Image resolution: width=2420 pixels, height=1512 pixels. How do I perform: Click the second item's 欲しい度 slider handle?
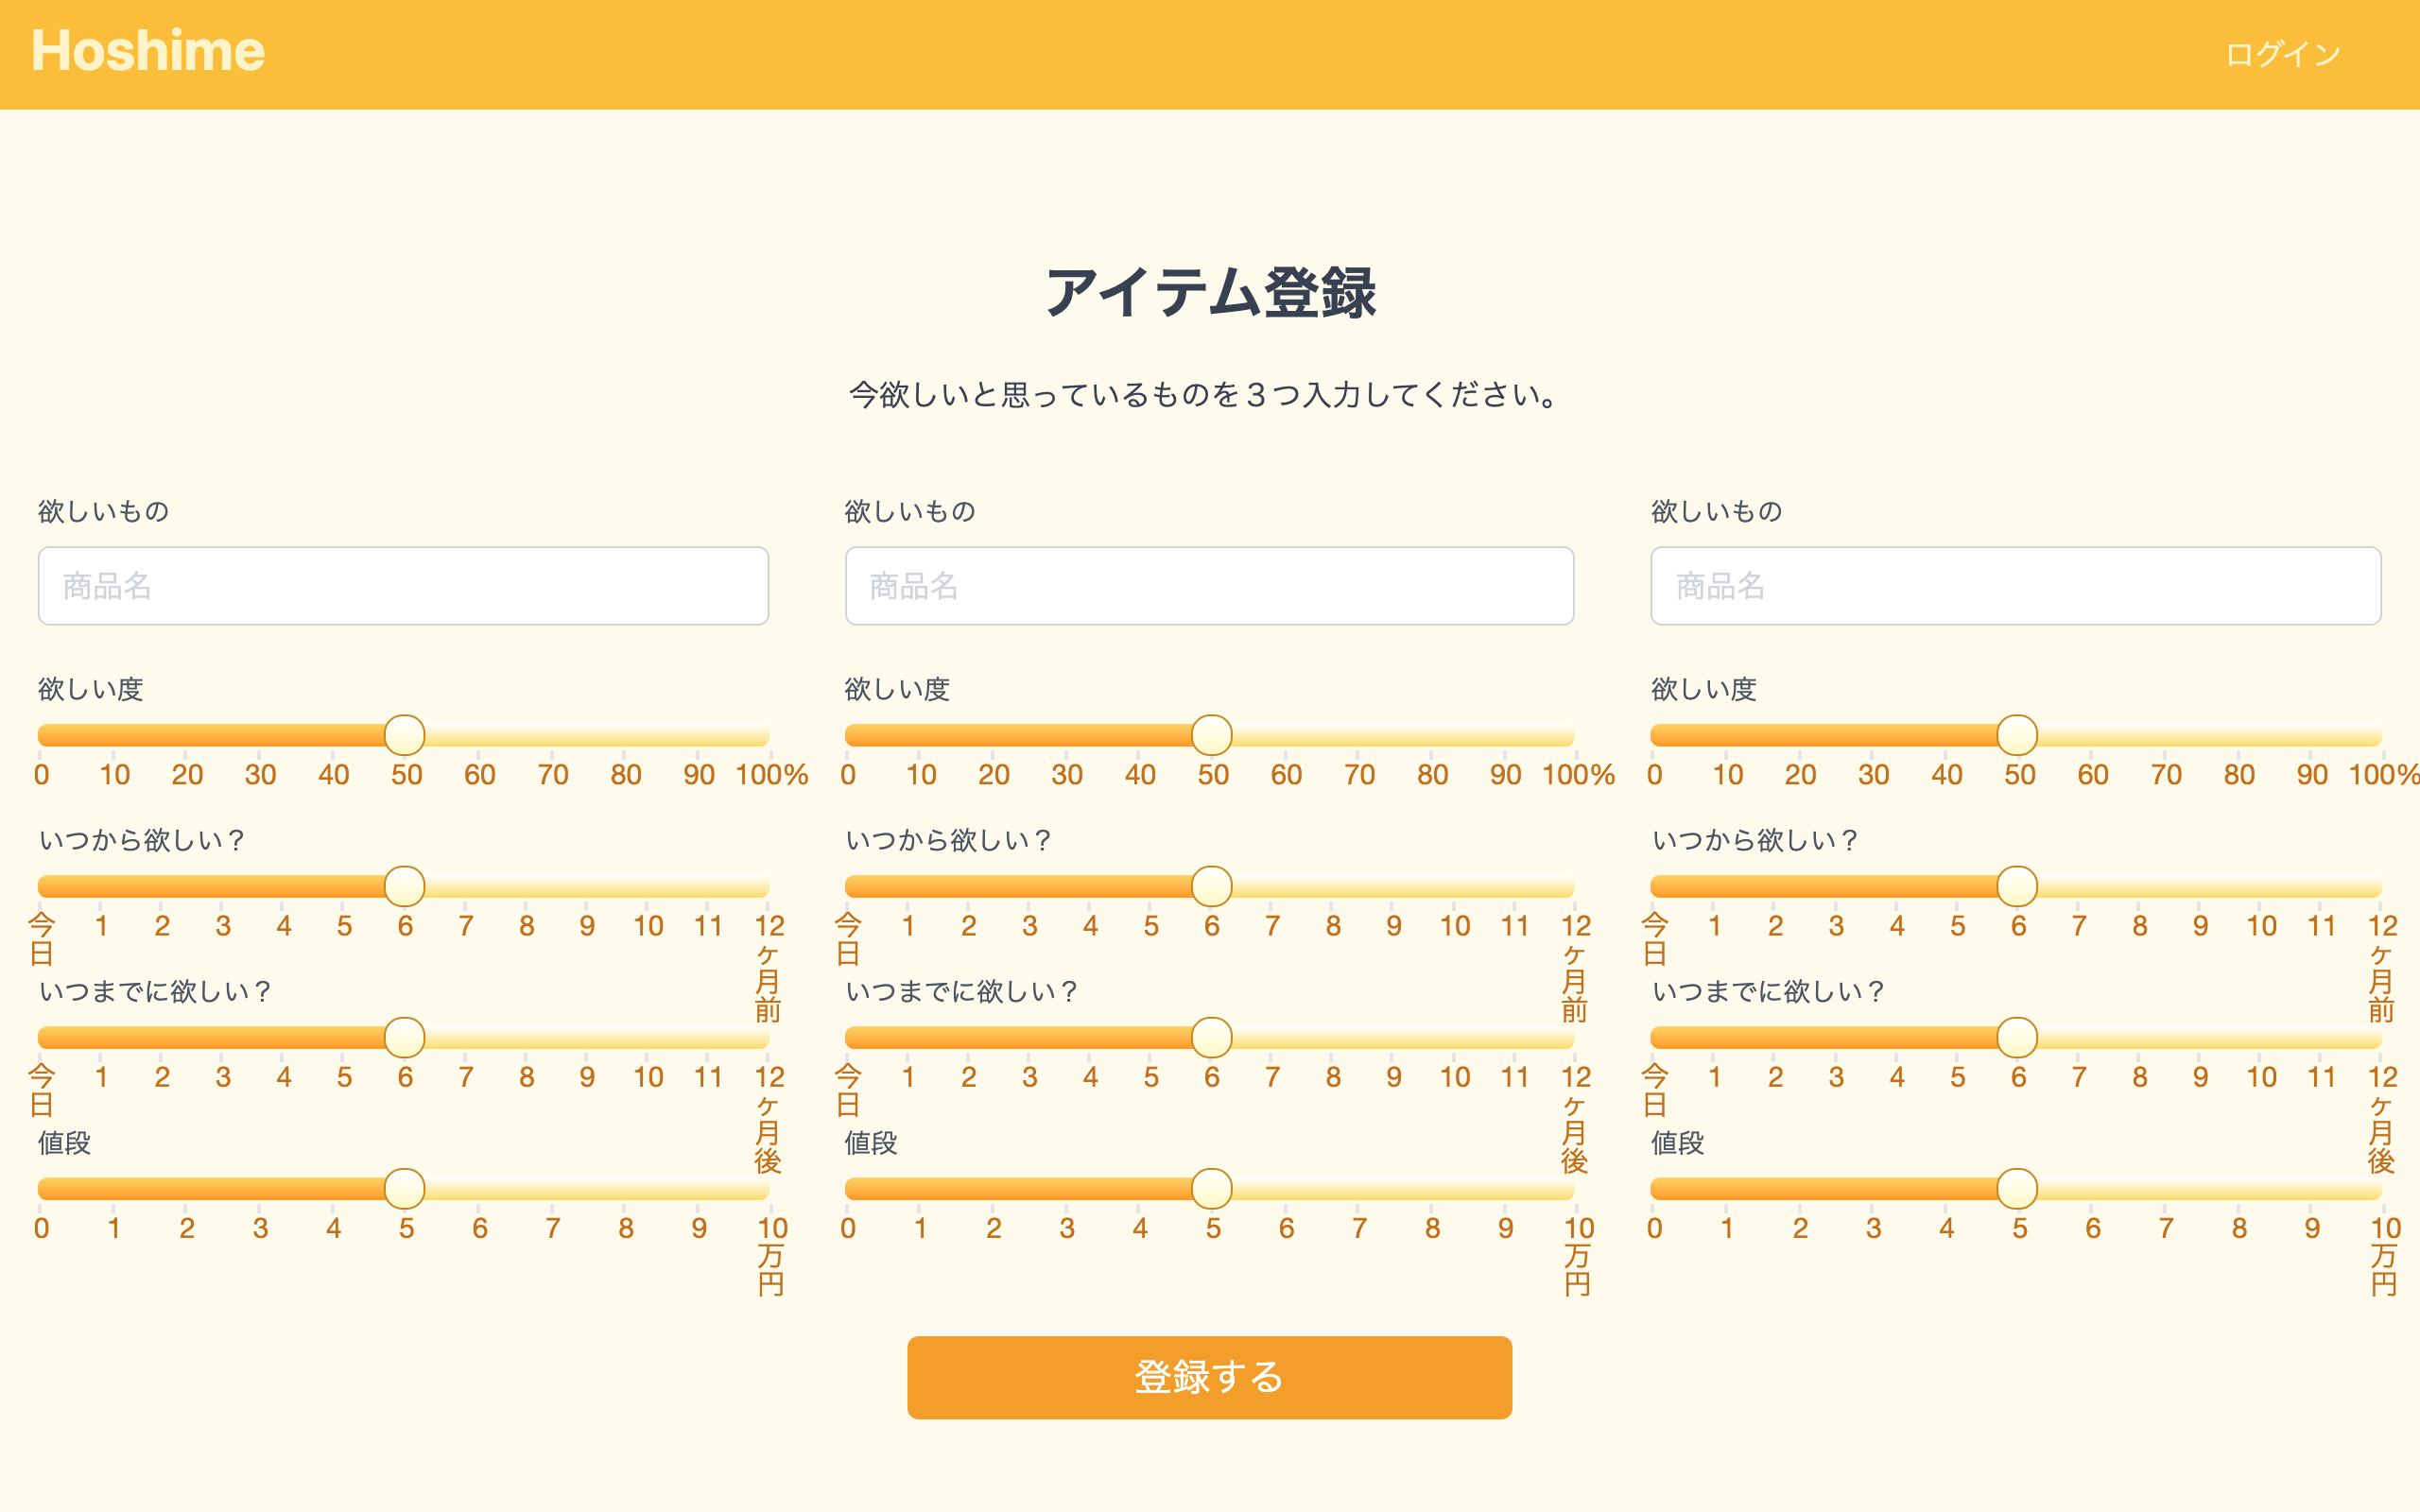(1212, 734)
